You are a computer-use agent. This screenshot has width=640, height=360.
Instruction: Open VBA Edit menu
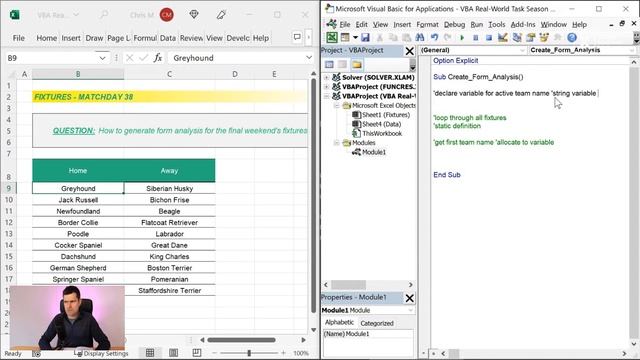click(x=361, y=24)
